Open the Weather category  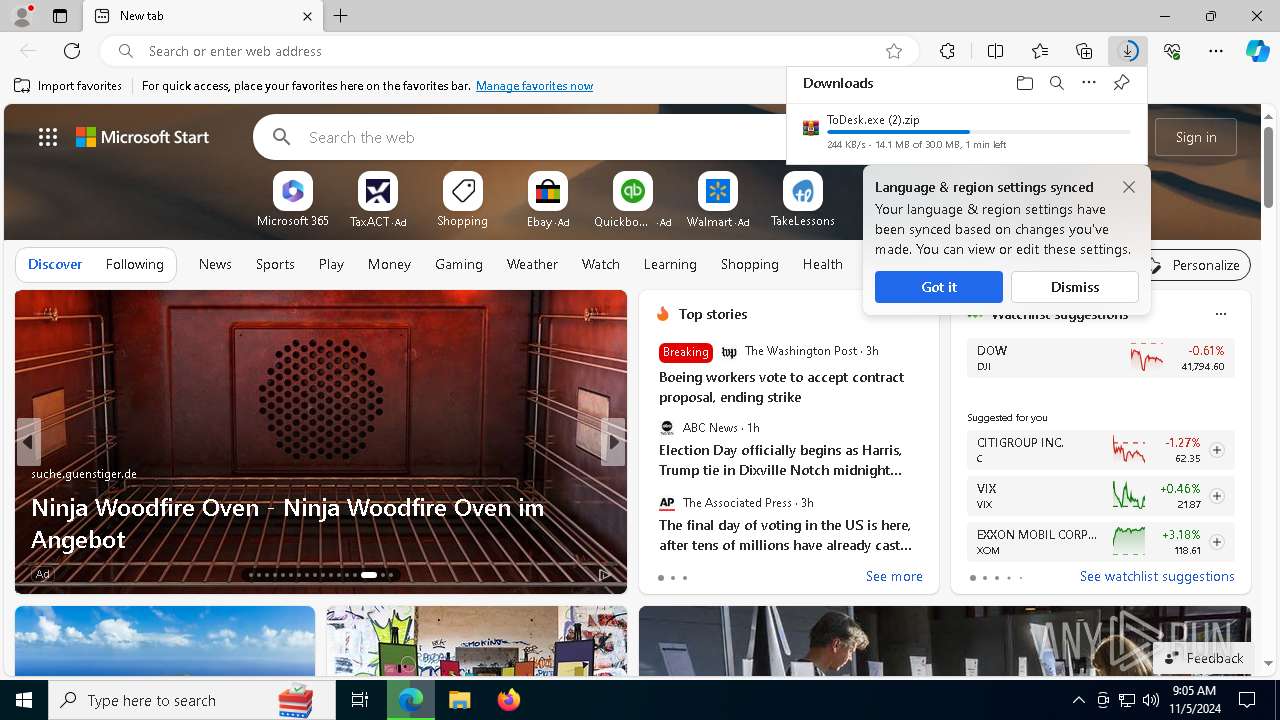coord(532,264)
